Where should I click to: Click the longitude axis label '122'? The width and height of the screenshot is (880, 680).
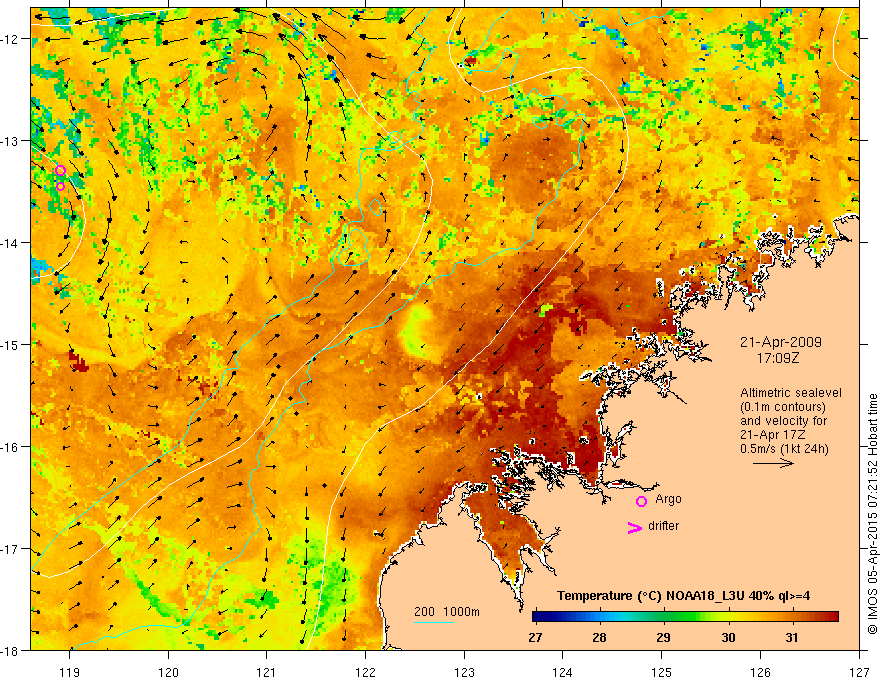pos(366,672)
